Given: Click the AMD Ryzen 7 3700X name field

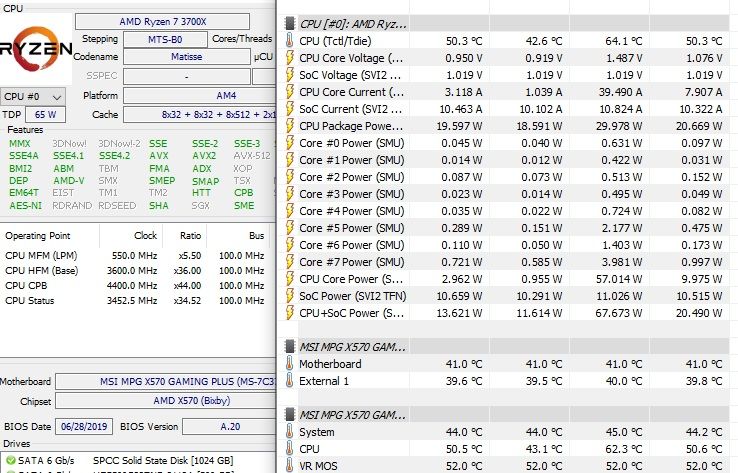Looking at the screenshot, I should [x=162, y=22].
